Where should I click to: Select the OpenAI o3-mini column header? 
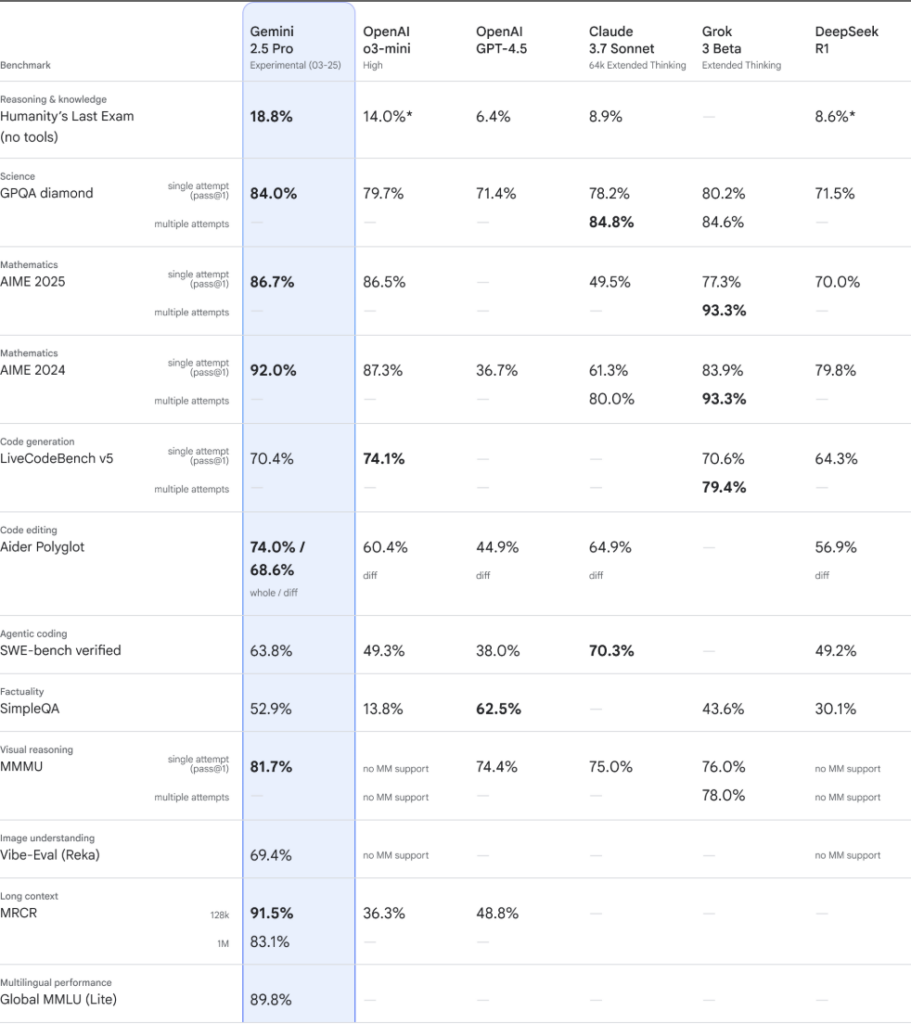tap(387, 48)
